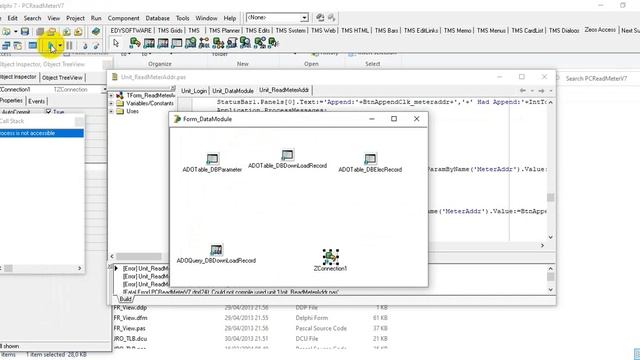
Task: Pick the sixth Zeos Access palette component
Action: click(204, 43)
